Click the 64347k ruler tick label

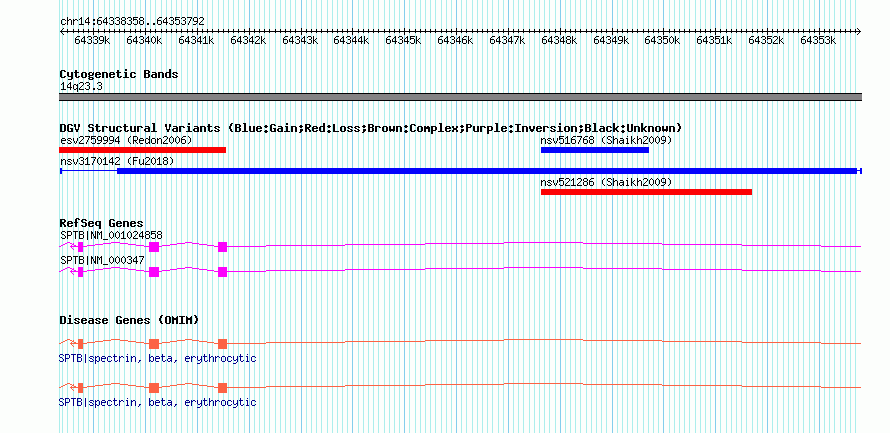[507, 40]
